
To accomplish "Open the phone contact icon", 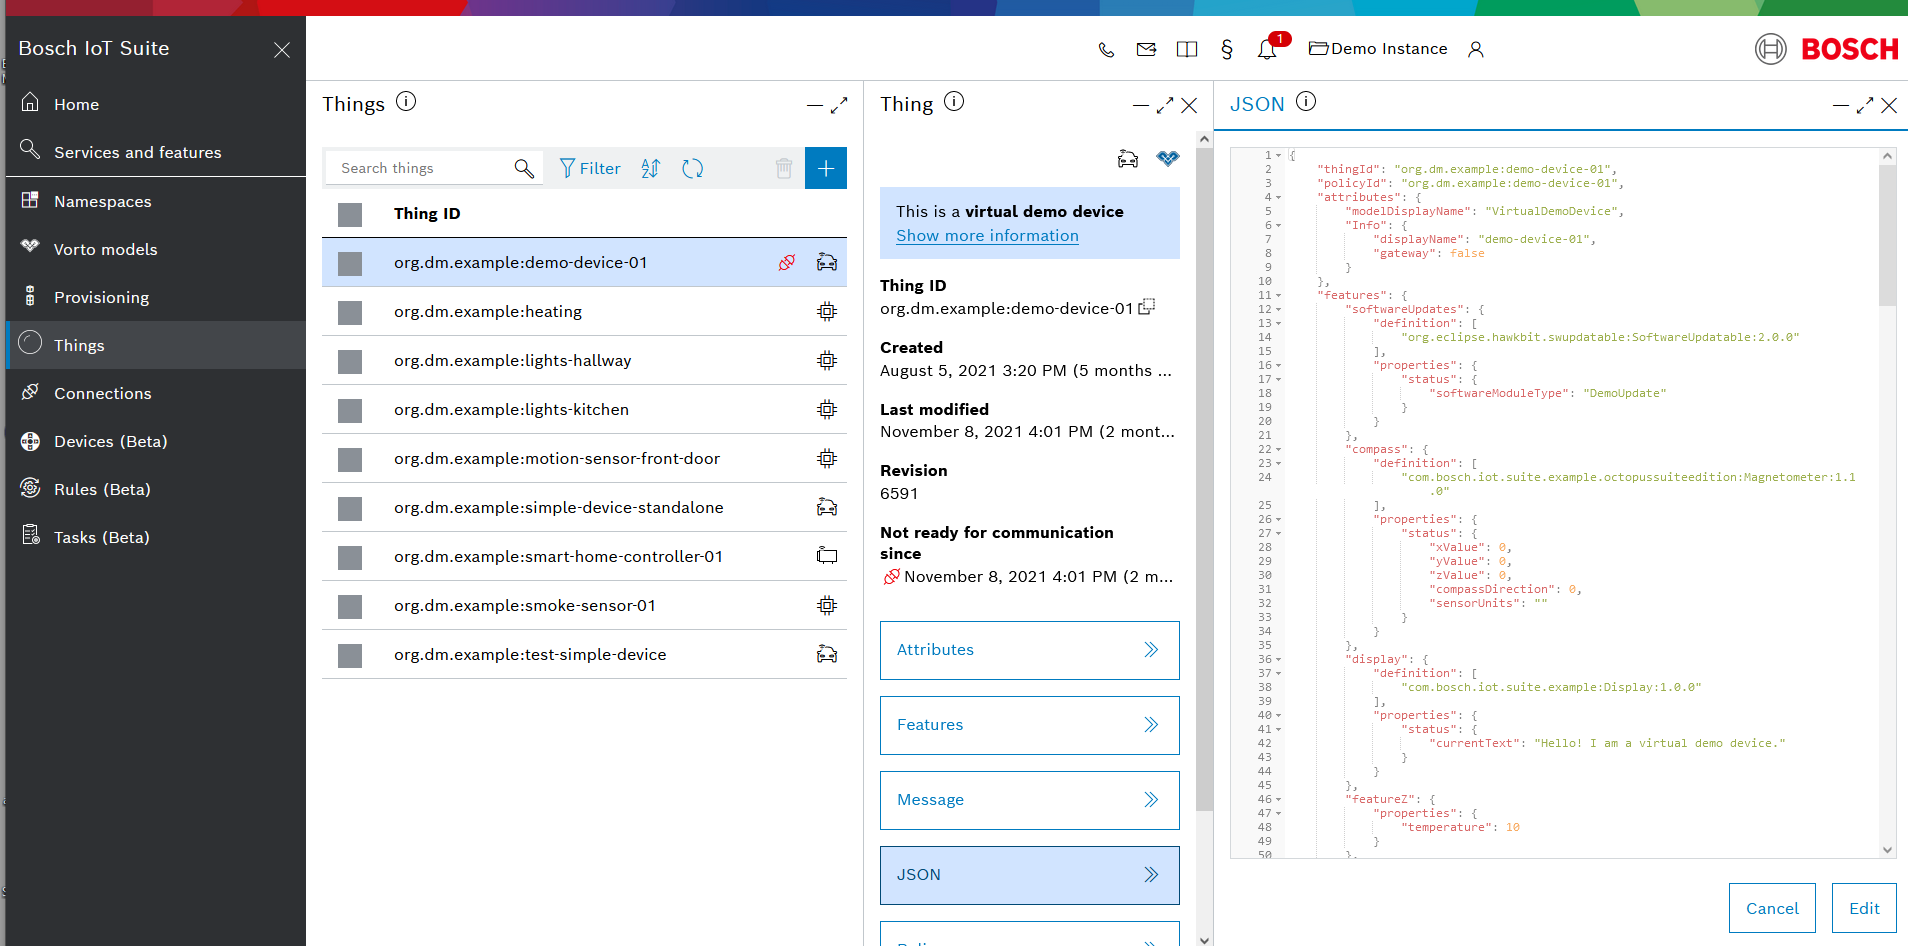I will tap(1106, 49).
